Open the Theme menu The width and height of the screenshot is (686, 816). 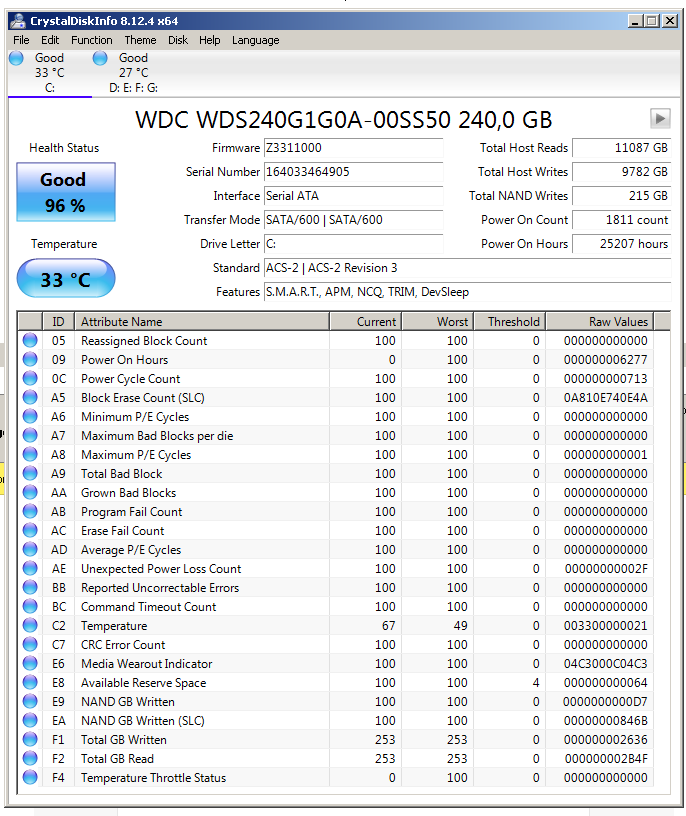click(141, 40)
